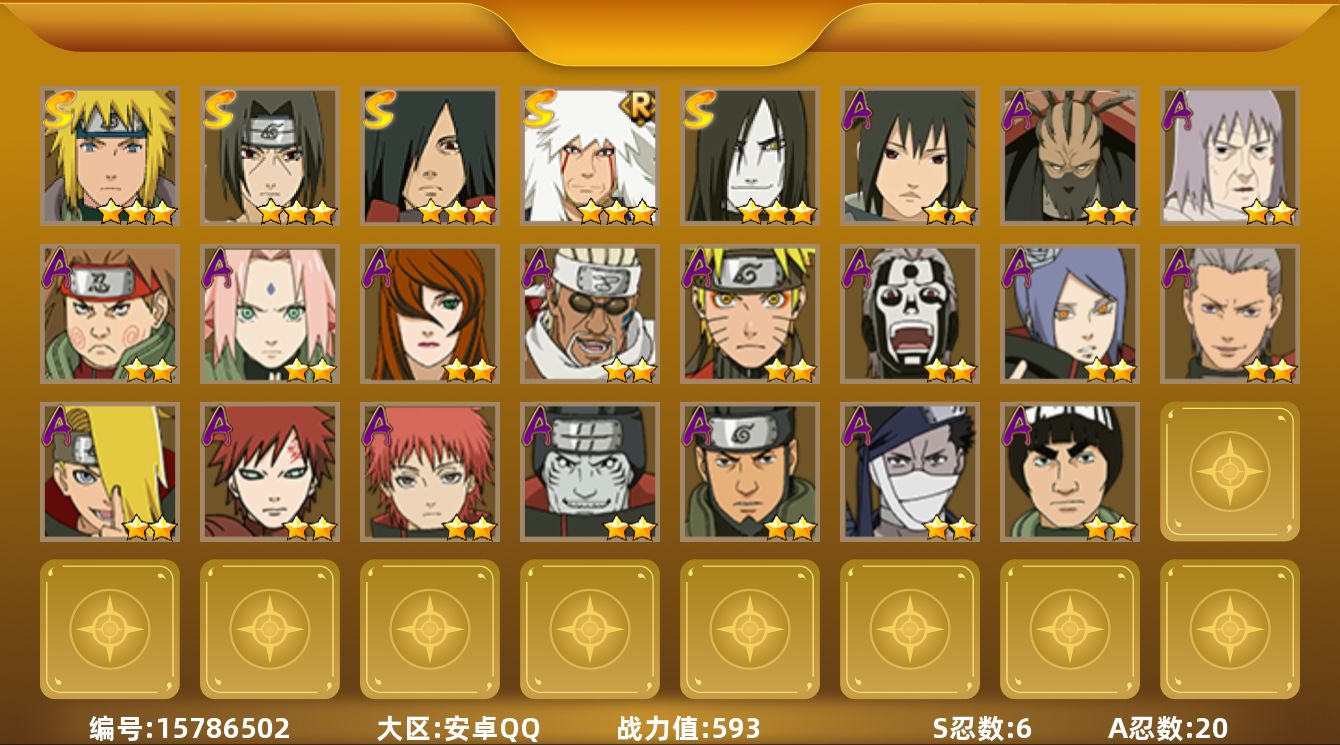Screen dimensions: 1340x745
Task: Open the pale long-black-haired S-rank portrait
Action: 749,156
